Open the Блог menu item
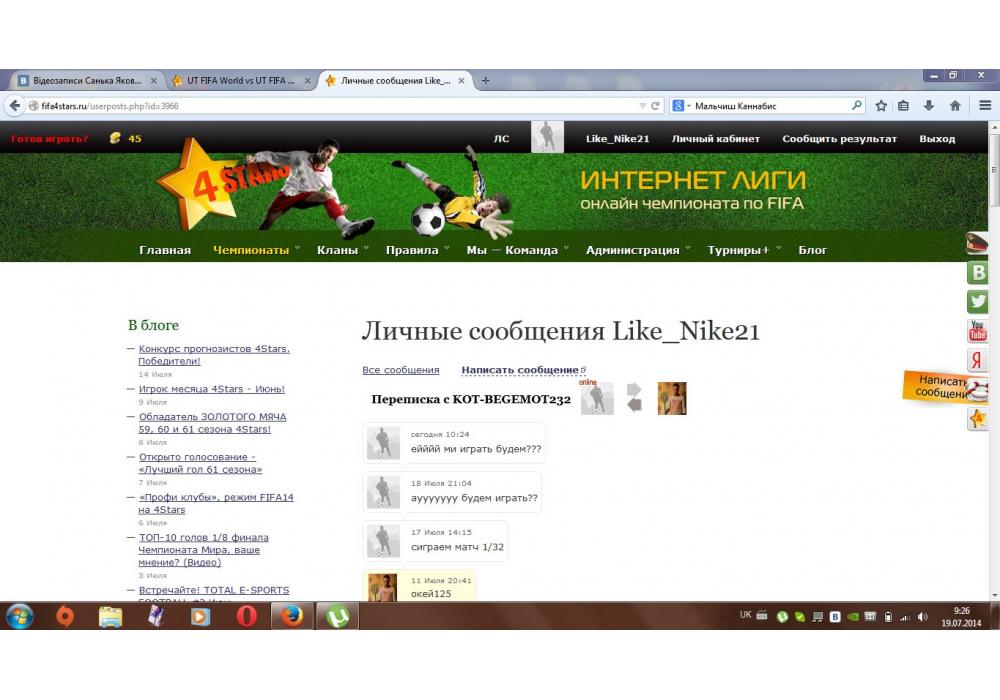This screenshot has height=700, width=1000. pos(812,250)
